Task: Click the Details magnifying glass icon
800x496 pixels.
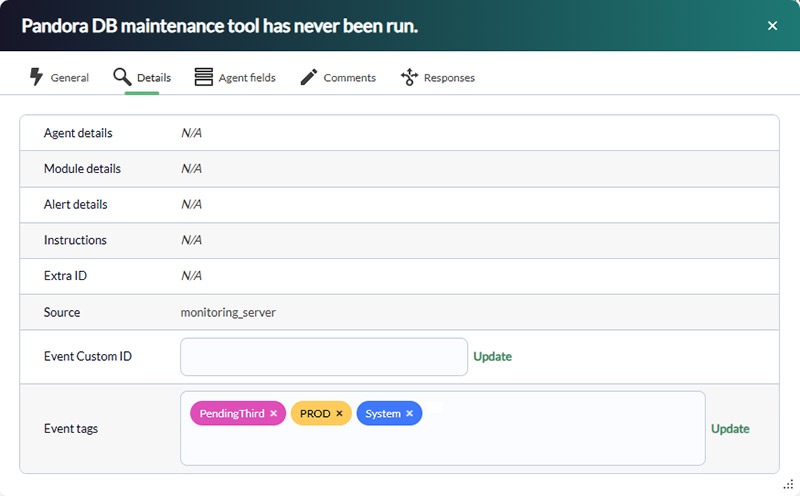Action: tap(122, 77)
